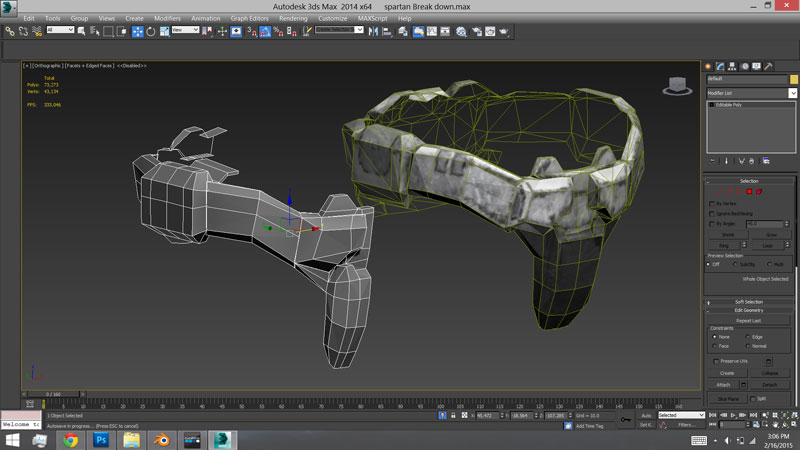Open the Utilities hammer panel tab
The image size is (800, 450).
click(768, 66)
